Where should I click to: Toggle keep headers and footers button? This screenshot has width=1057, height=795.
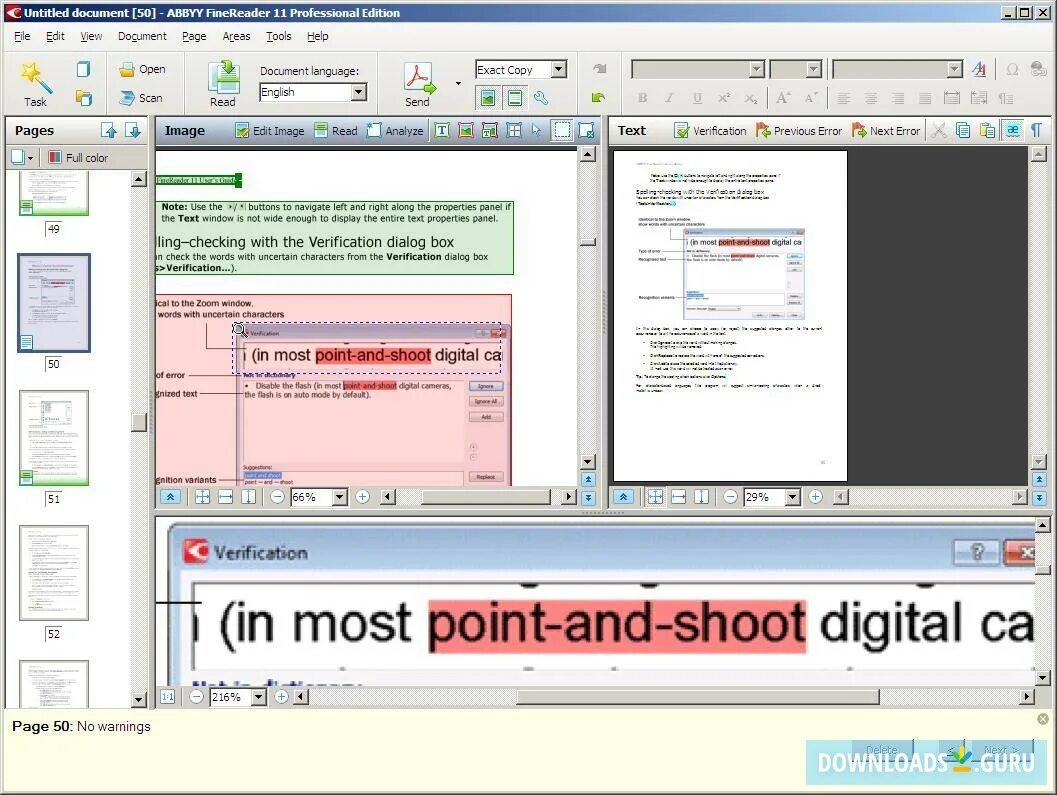(515, 98)
